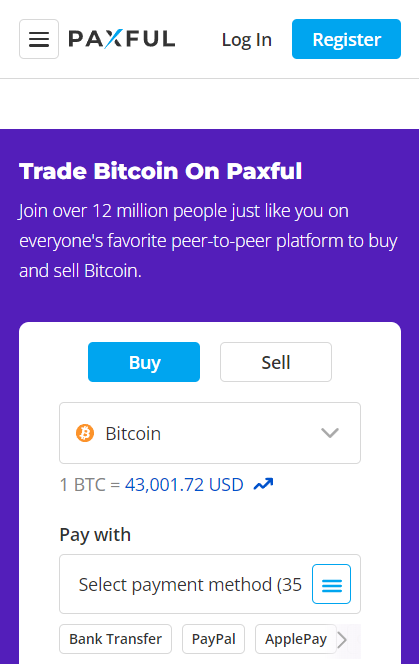Screen dimensions: 419x664
Task: Show more payment chips with right arrow
Action: (342, 640)
